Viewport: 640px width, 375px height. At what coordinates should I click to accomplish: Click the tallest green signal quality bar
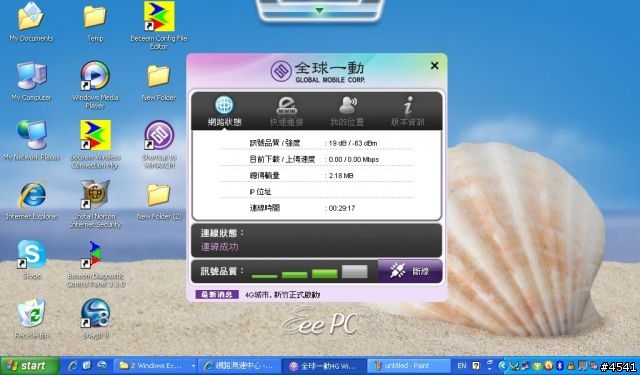[x=324, y=273]
